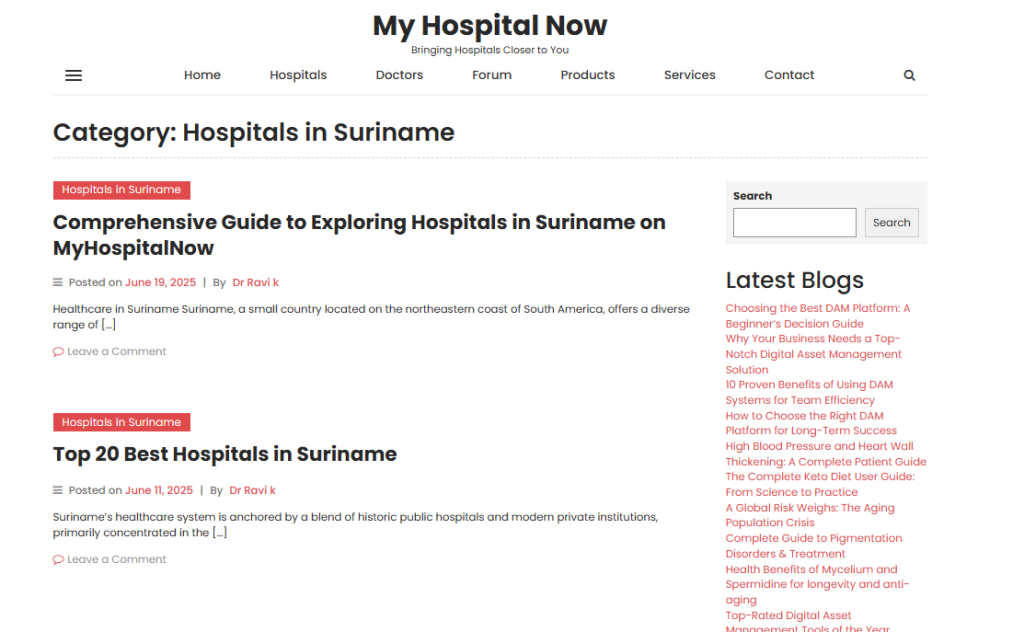Image resolution: width=1024 pixels, height=632 pixels.
Task: Open Top-Rated Digital Asset Management Tools link
Action: [807, 622]
